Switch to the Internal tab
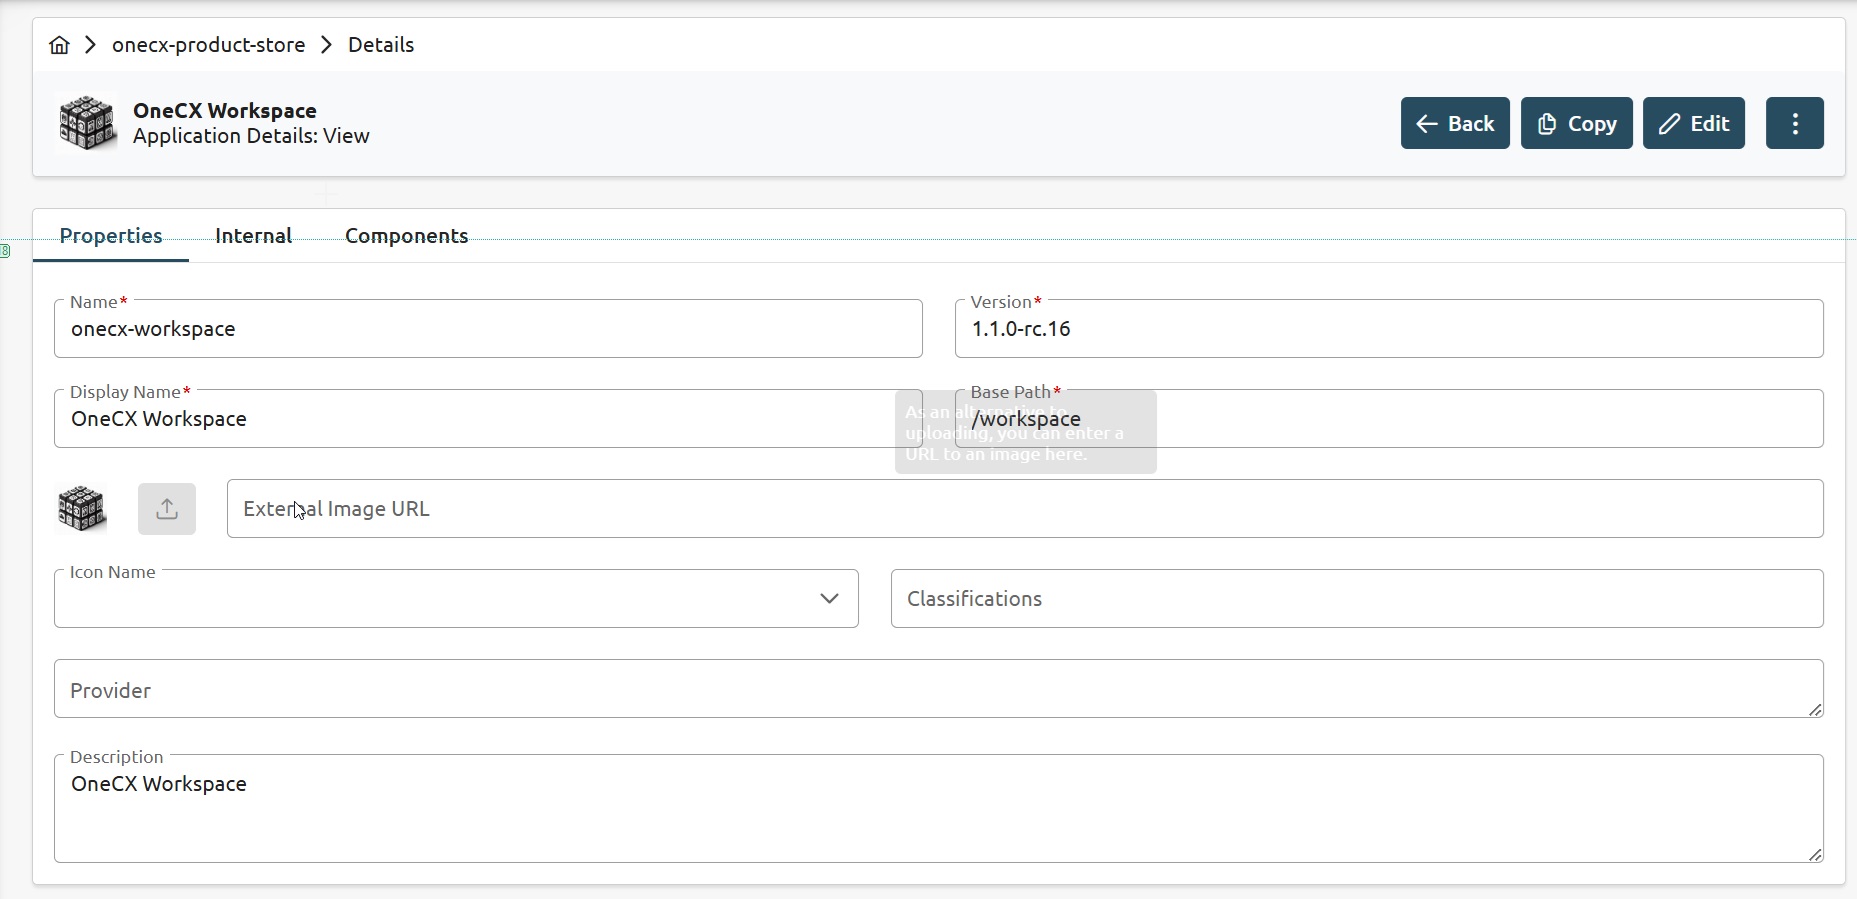The width and height of the screenshot is (1857, 899). tap(253, 236)
